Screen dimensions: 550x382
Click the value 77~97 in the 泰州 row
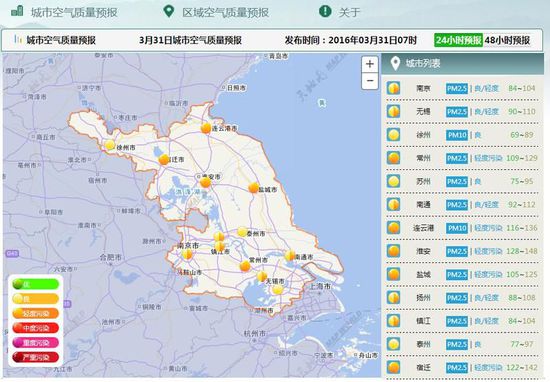pos(522,344)
